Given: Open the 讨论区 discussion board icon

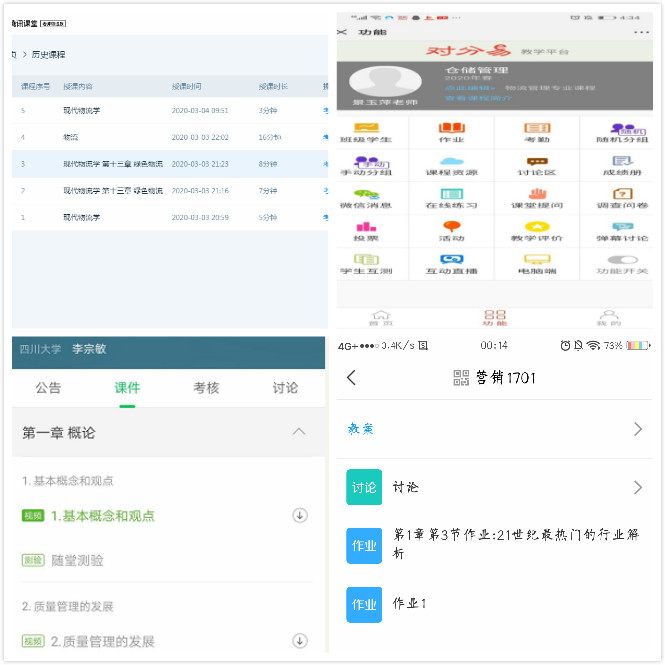Looking at the screenshot, I should point(537,163).
